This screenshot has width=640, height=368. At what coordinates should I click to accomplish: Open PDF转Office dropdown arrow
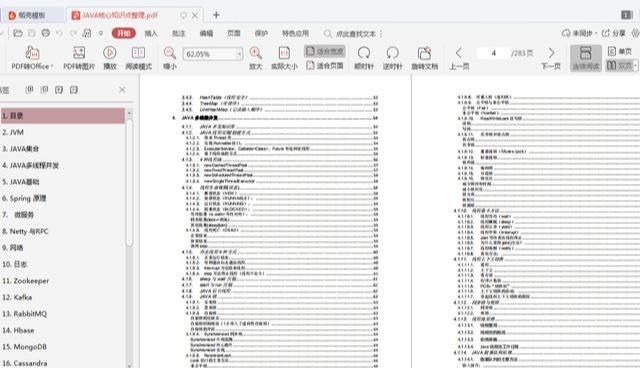52,67
